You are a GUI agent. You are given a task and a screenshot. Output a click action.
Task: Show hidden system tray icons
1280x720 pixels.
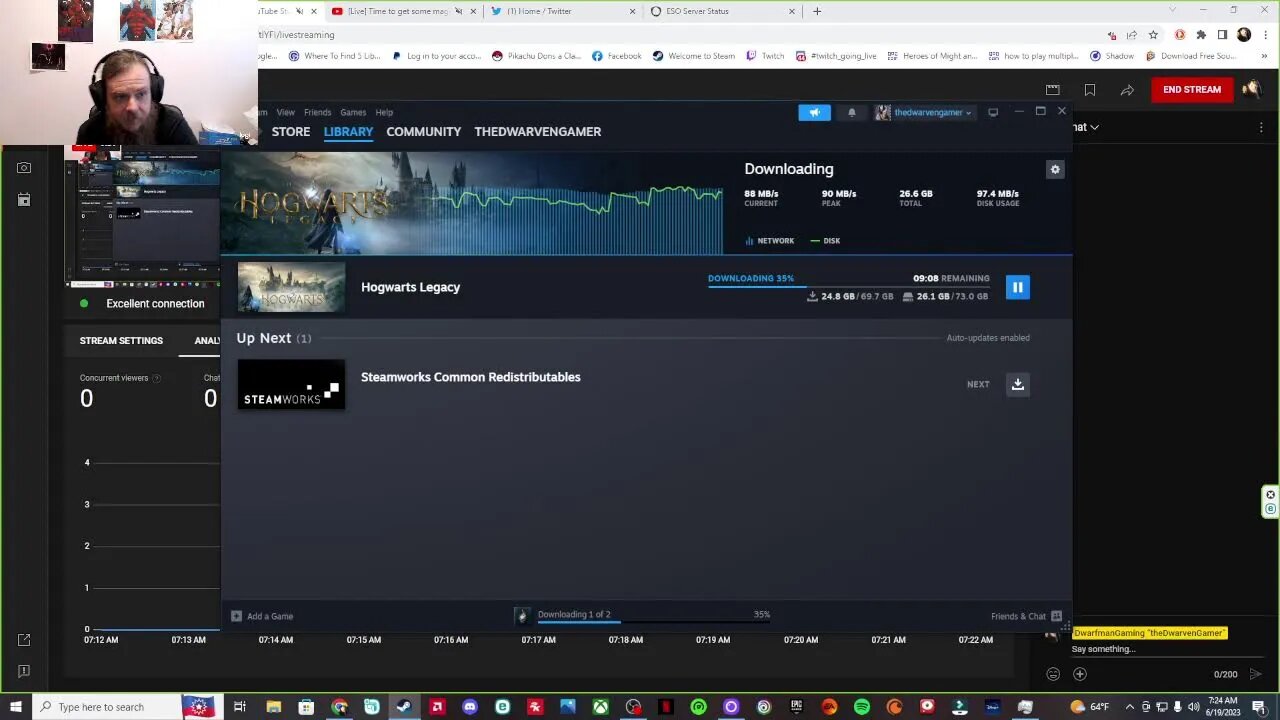[x=1129, y=707]
